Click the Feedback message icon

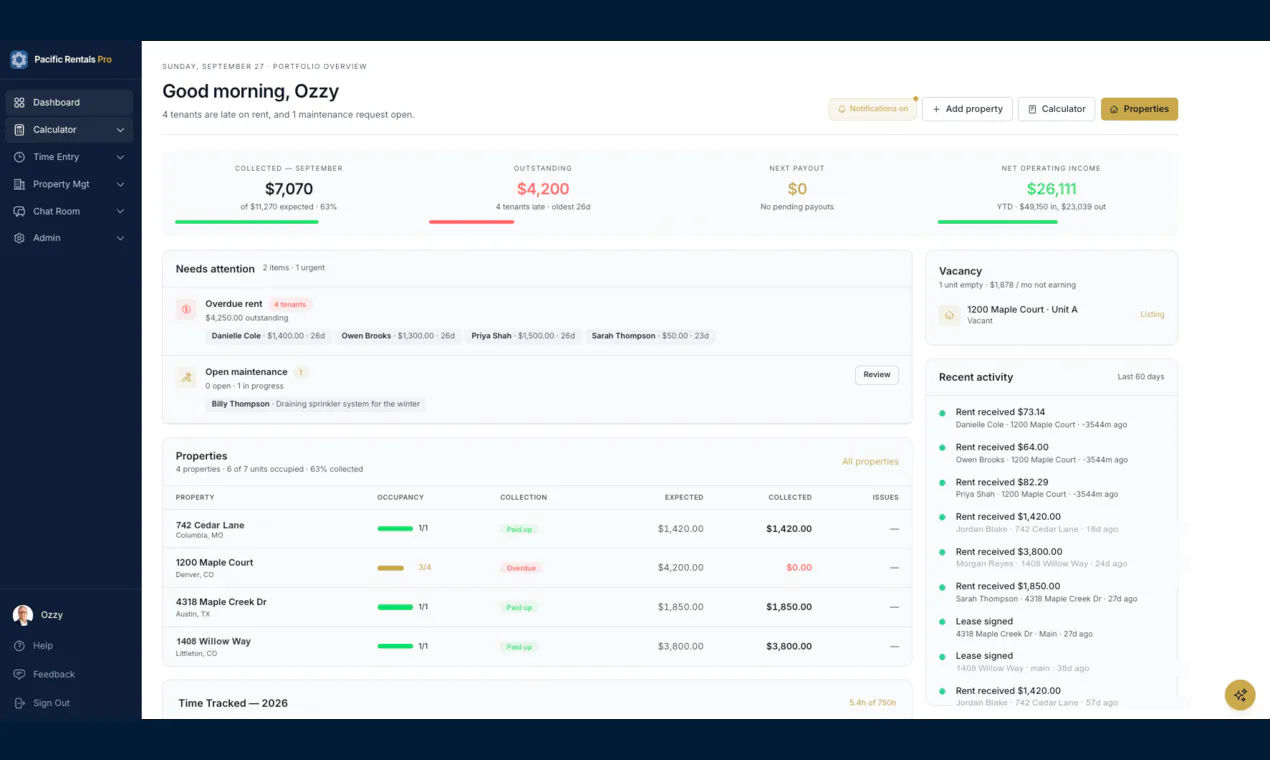[x=19, y=674]
